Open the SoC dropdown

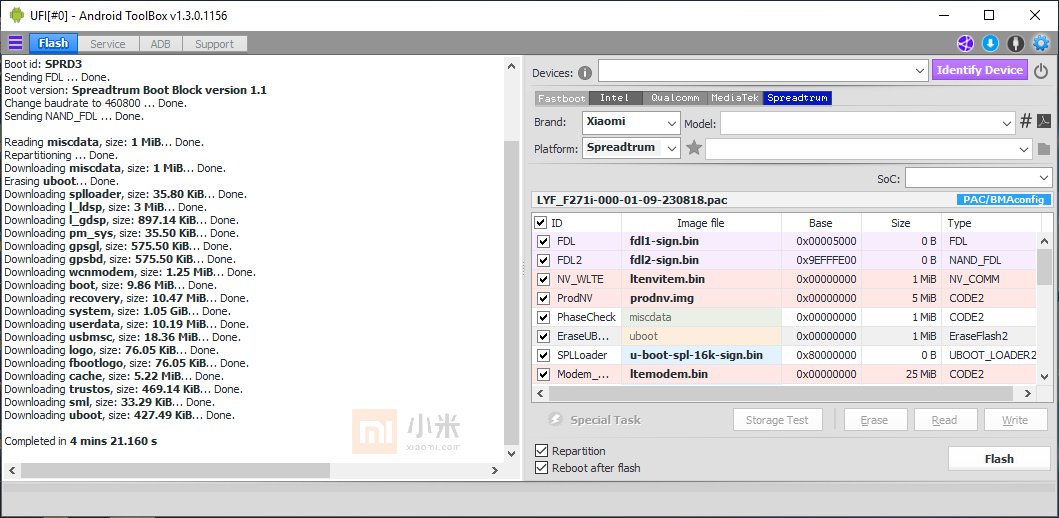978,178
